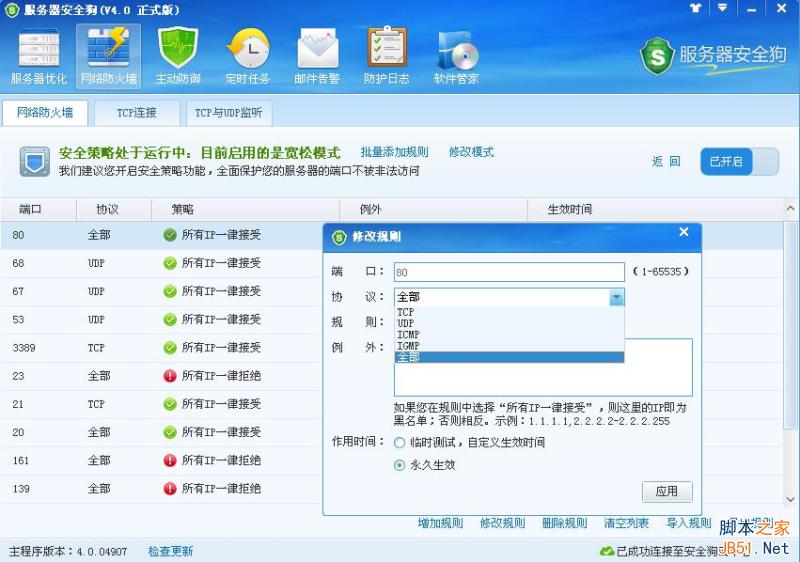Screen dimensions: 800x562
Task: Open the 软件管家 disc icon
Action: point(456,56)
